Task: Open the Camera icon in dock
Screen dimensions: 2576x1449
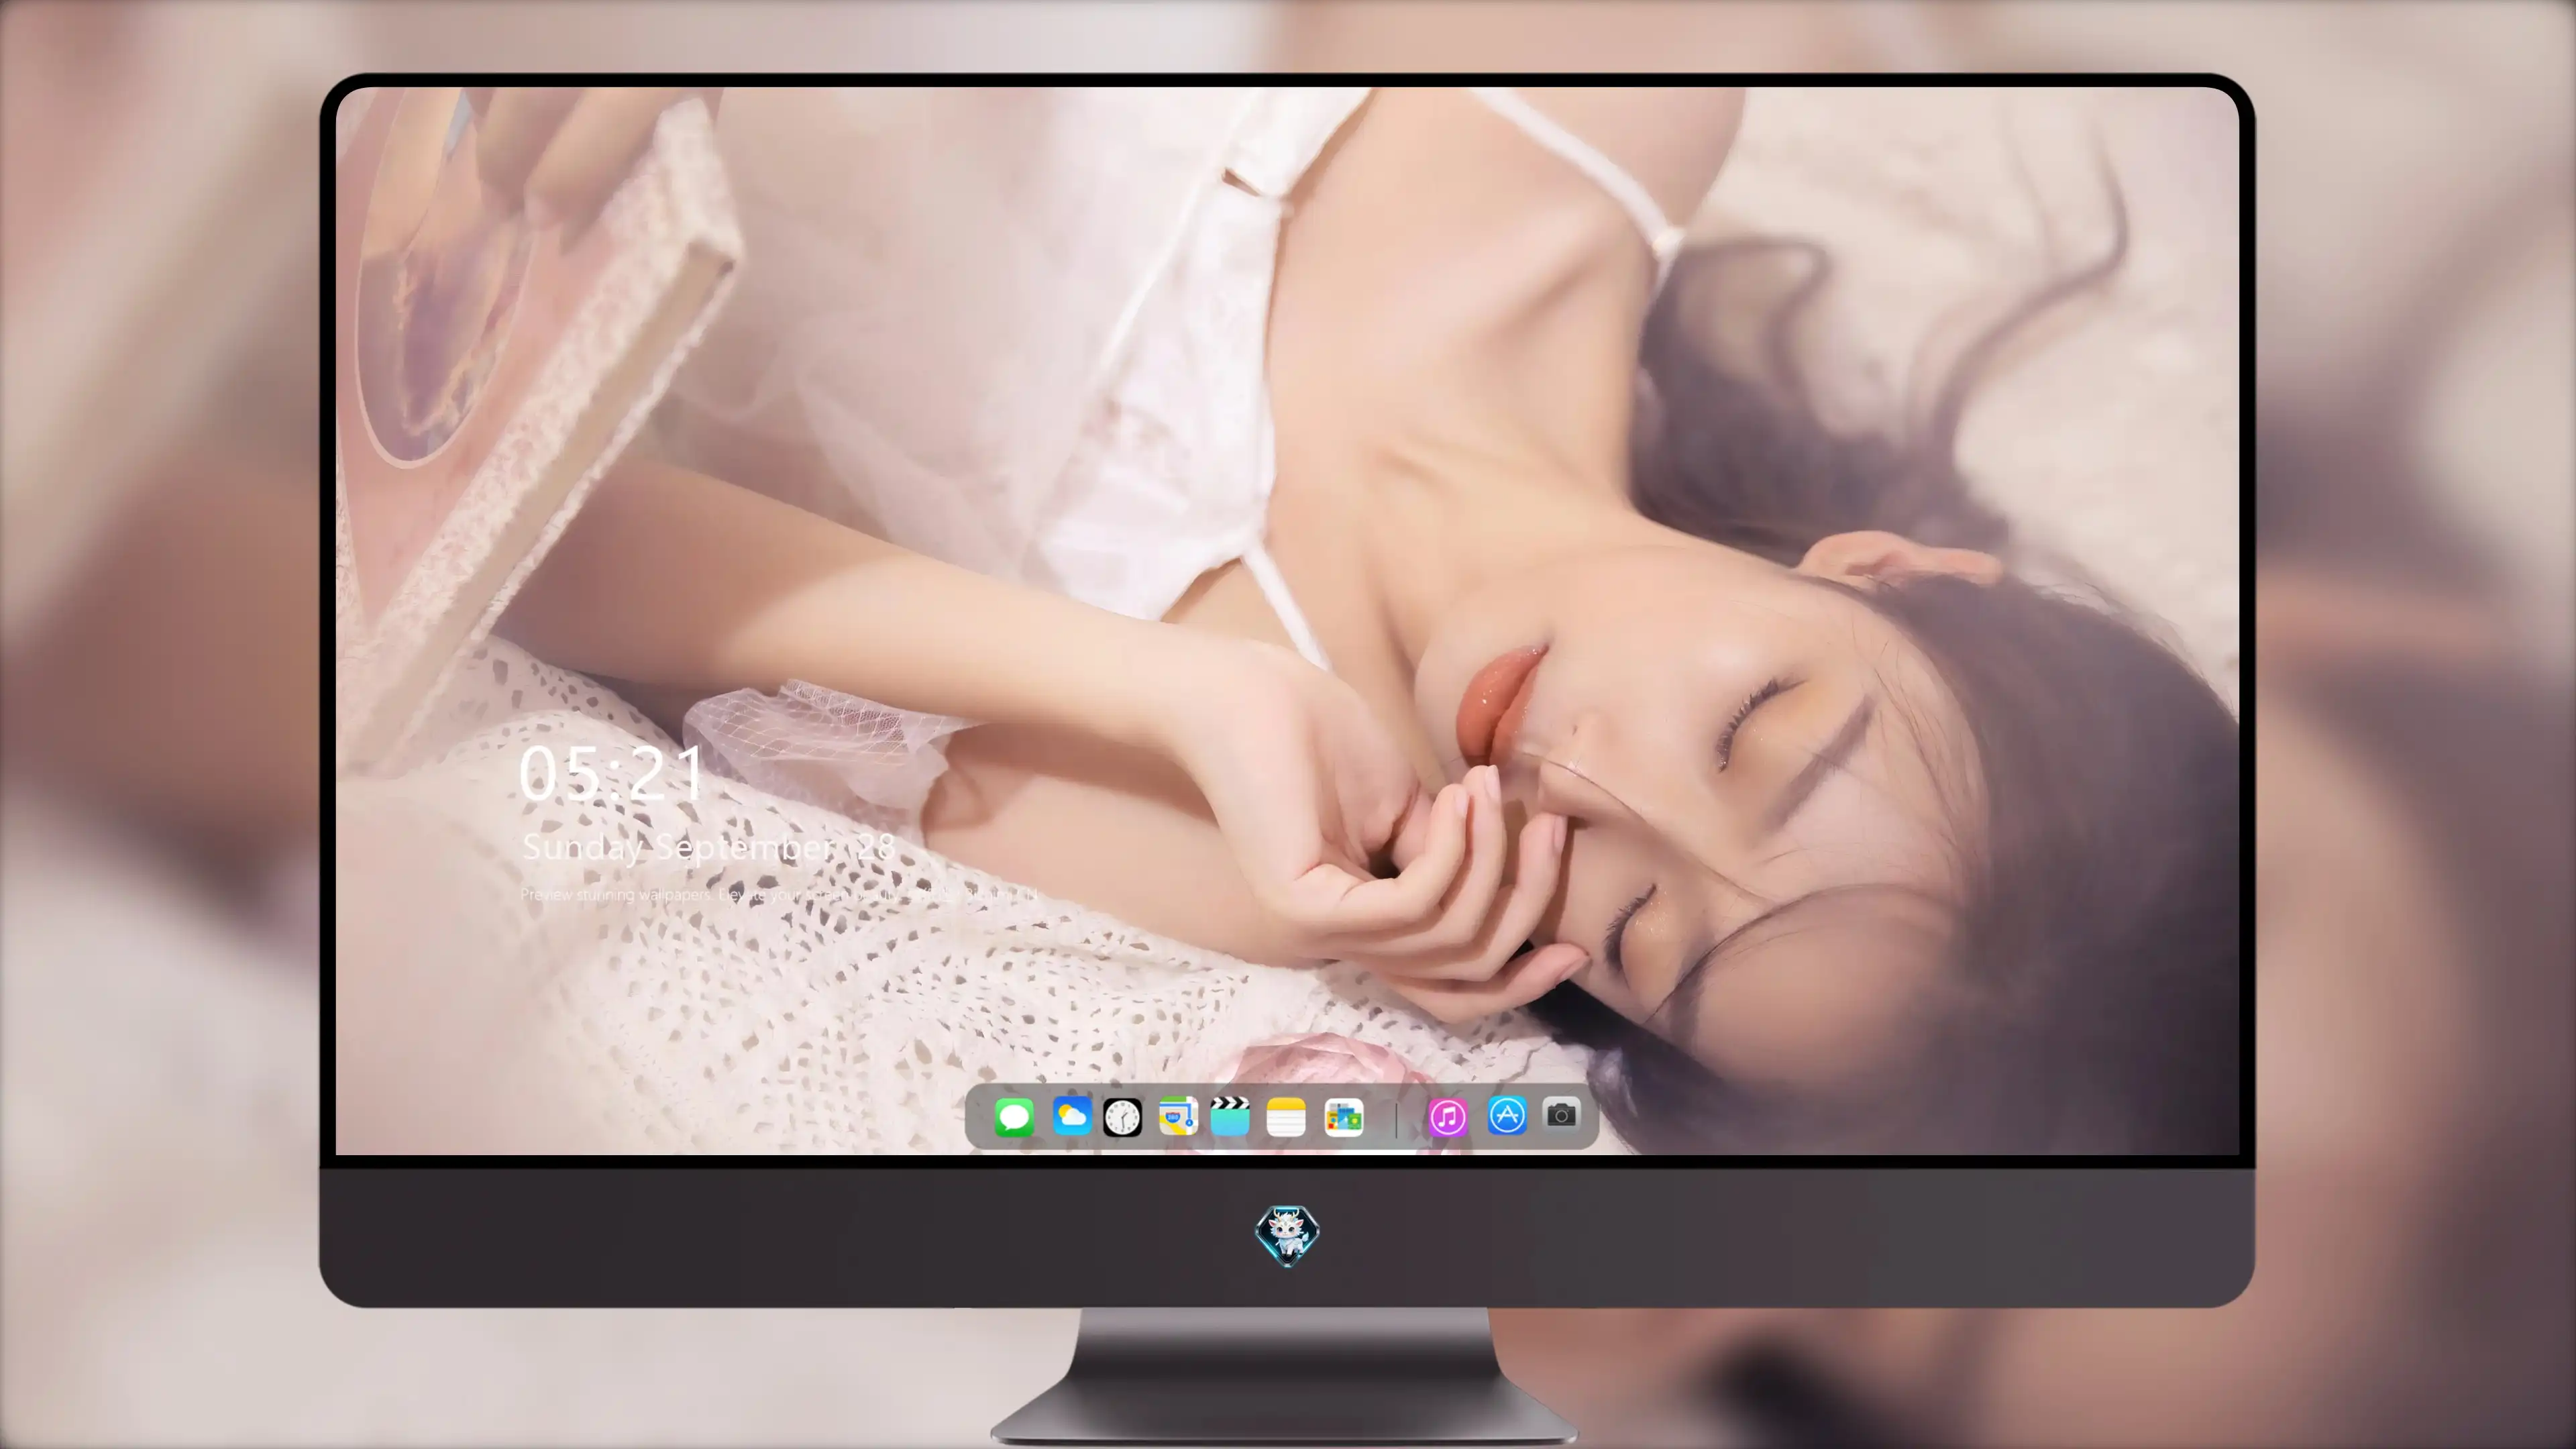Action: click(x=1561, y=1115)
